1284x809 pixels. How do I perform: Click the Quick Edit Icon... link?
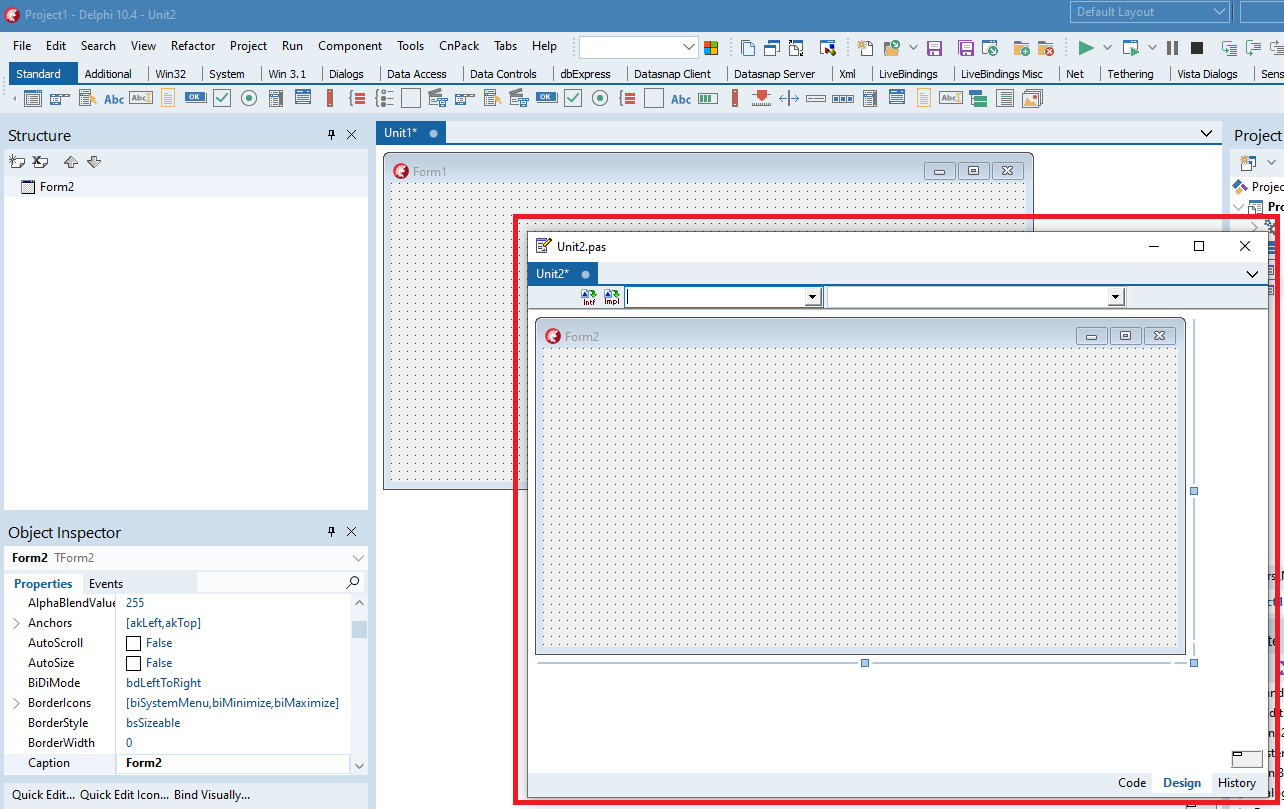click(125, 795)
